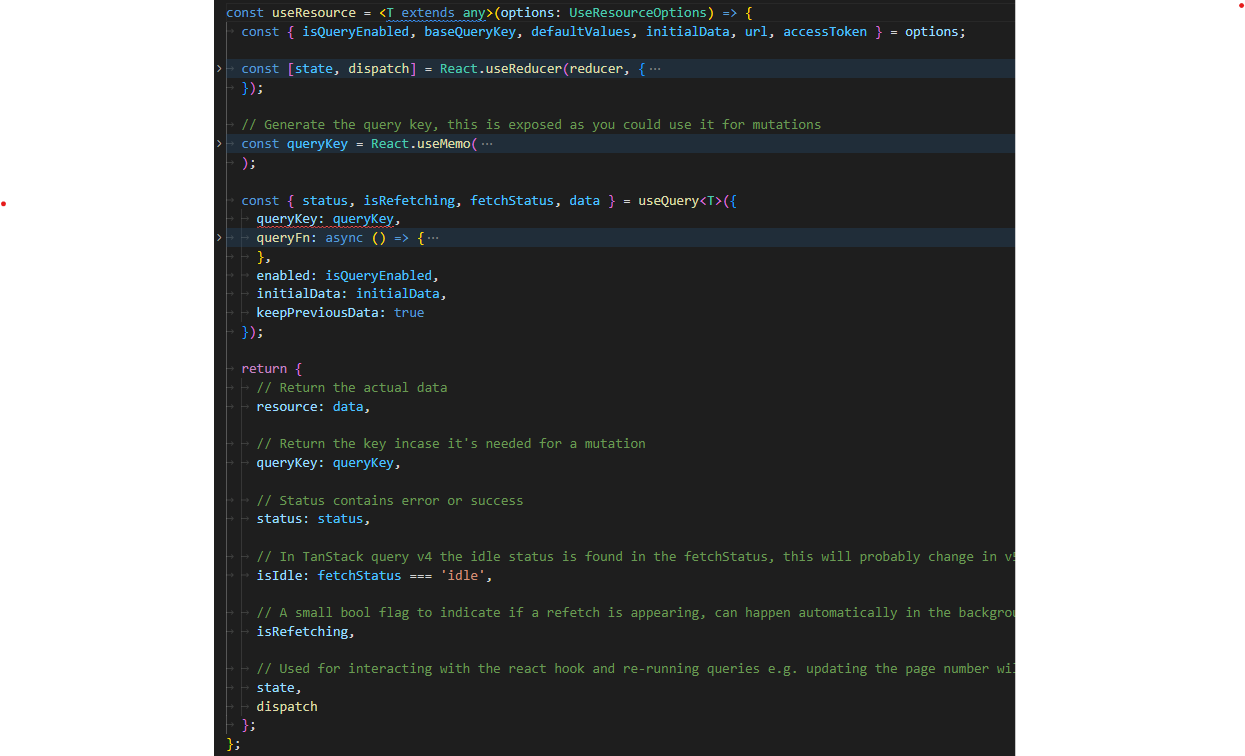Click the 'state,' line in the return object
The height and width of the screenshot is (756, 1245).
tap(279, 688)
